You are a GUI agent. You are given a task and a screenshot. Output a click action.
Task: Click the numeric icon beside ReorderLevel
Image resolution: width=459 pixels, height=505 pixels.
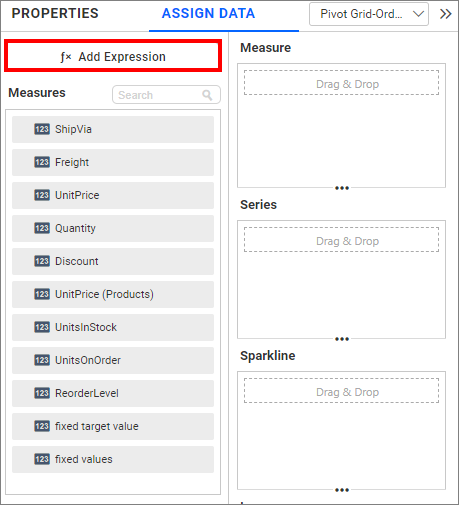pos(42,393)
